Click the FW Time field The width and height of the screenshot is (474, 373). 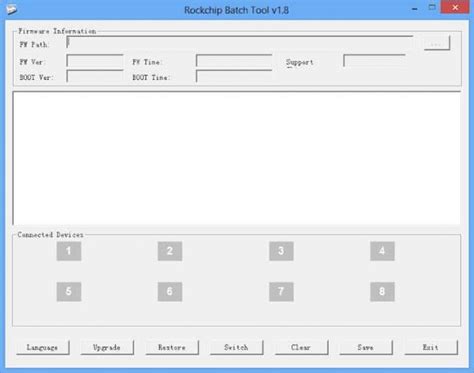234,61
